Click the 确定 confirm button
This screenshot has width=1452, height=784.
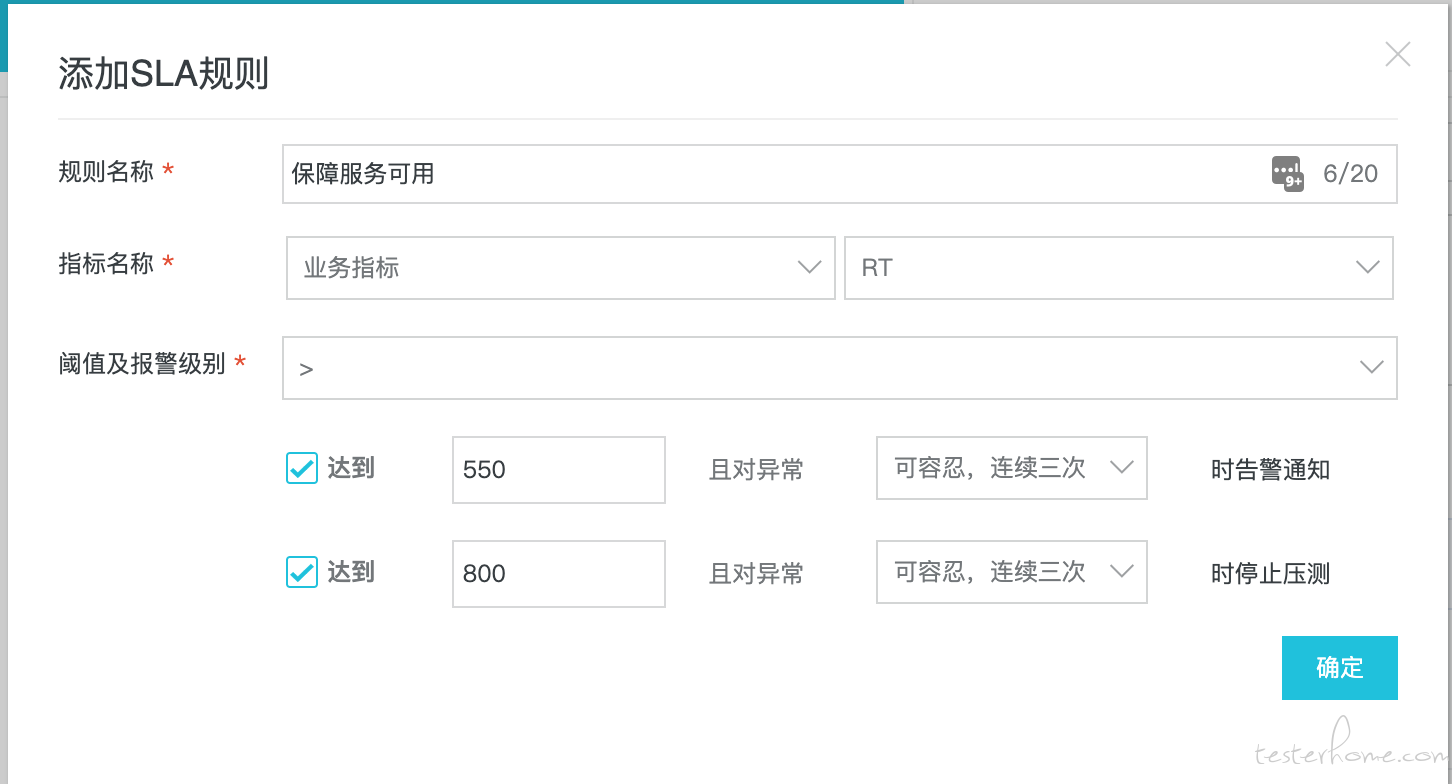tap(1340, 668)
